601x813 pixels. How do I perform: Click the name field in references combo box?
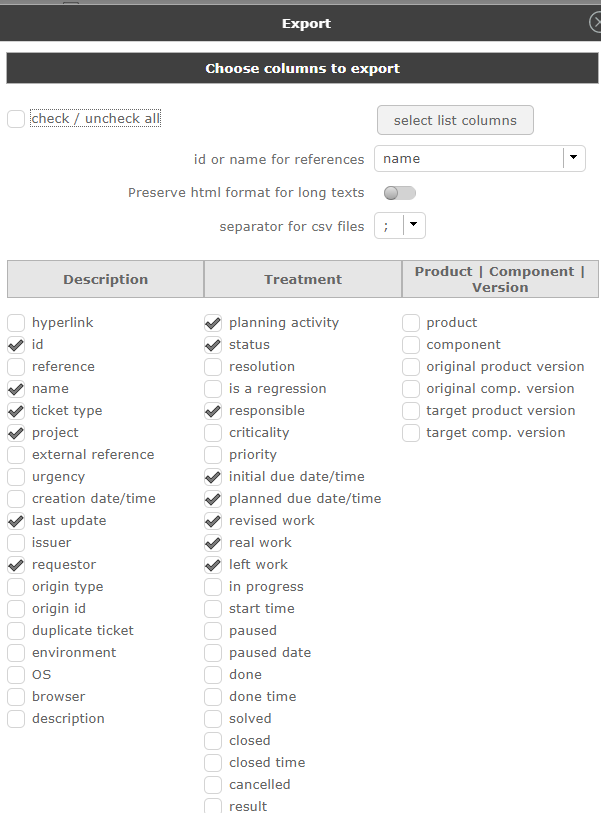(467, 158)
